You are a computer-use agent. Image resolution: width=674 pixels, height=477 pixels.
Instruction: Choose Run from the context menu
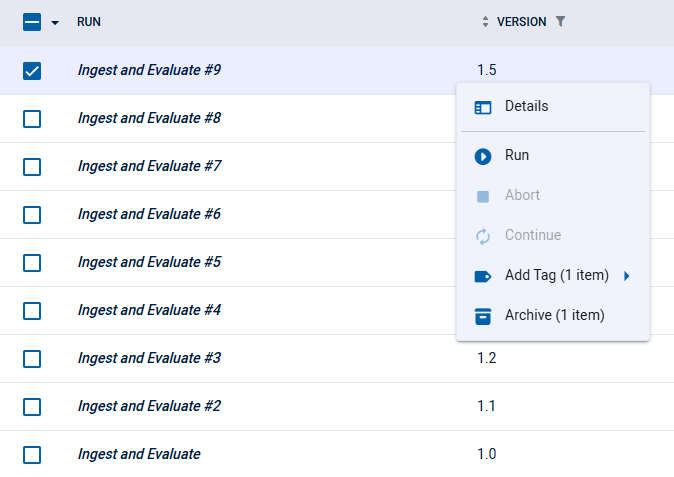coord(517,156)
